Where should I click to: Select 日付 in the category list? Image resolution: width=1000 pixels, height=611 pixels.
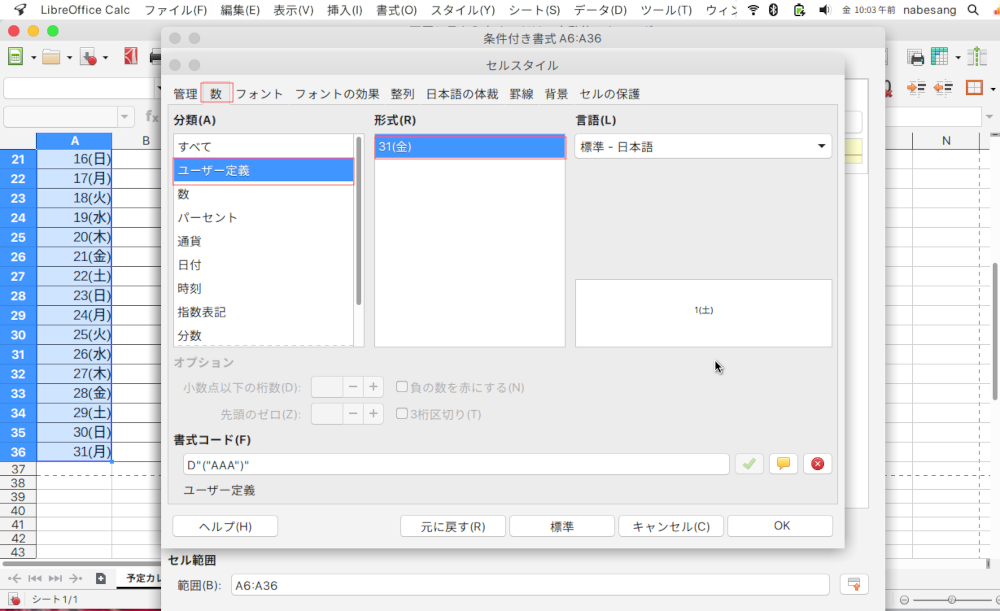(190, 264)
